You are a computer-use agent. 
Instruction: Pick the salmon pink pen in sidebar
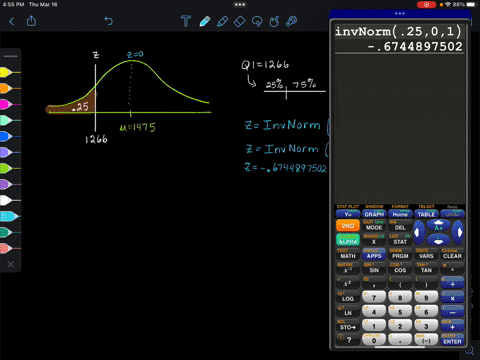pos(10,248)
